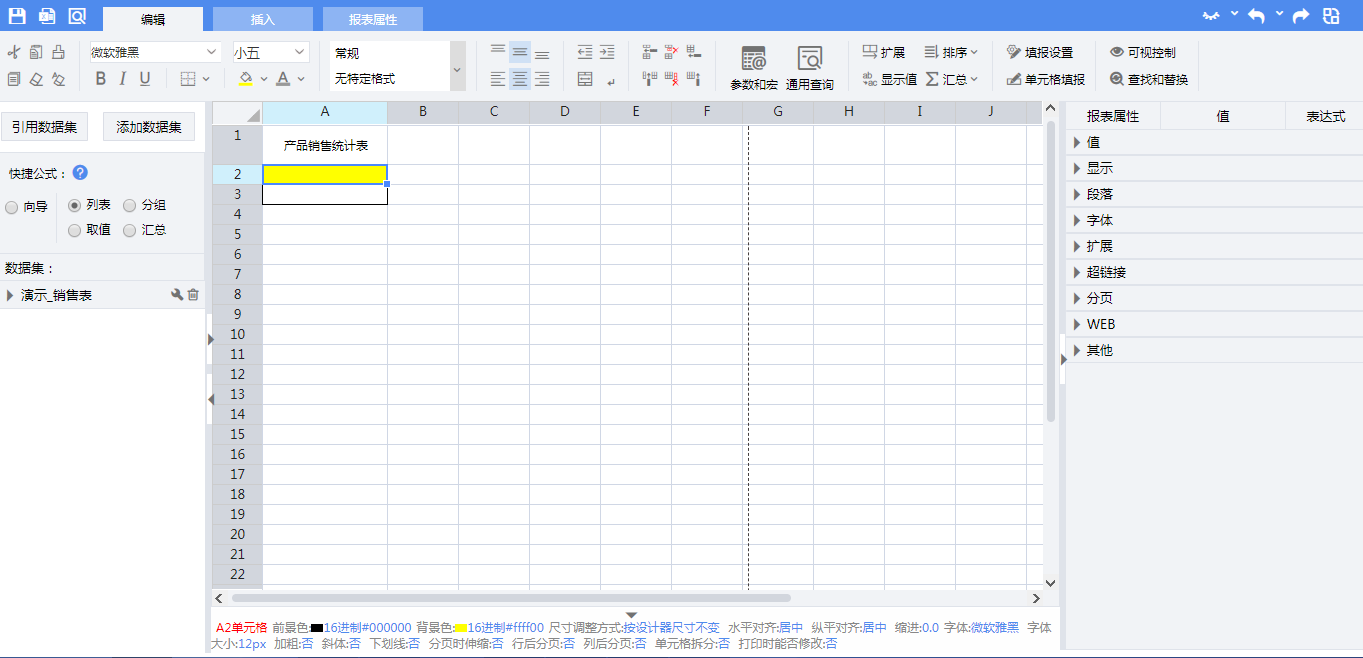Click the preview magnifier icon in the title bar
The height and width of the screenshot is (658, 1363).
tap(77, 16)
